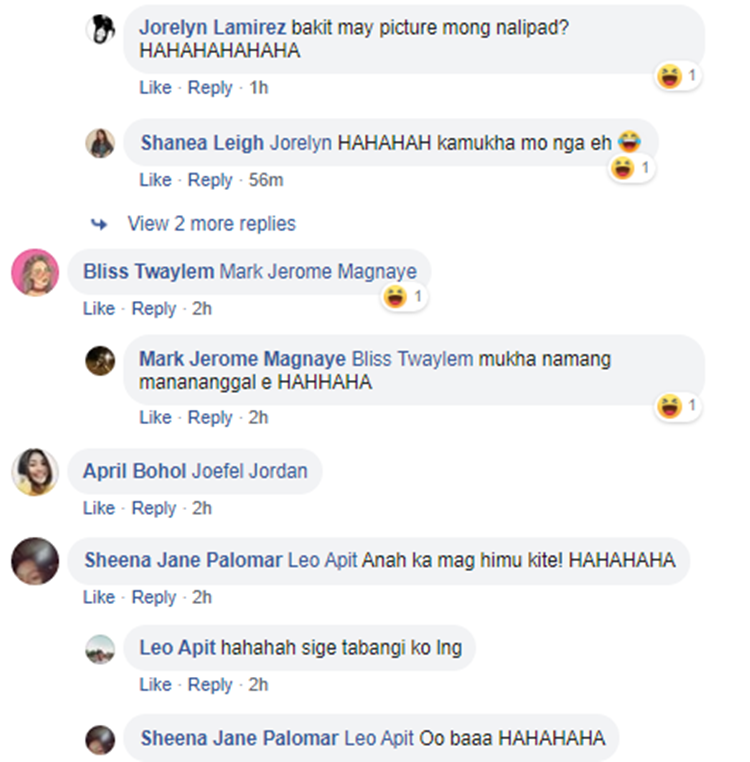
Task: Open the haha reaction on Mark Jerome Magnaye's reply
Action: tap(678, 406)
